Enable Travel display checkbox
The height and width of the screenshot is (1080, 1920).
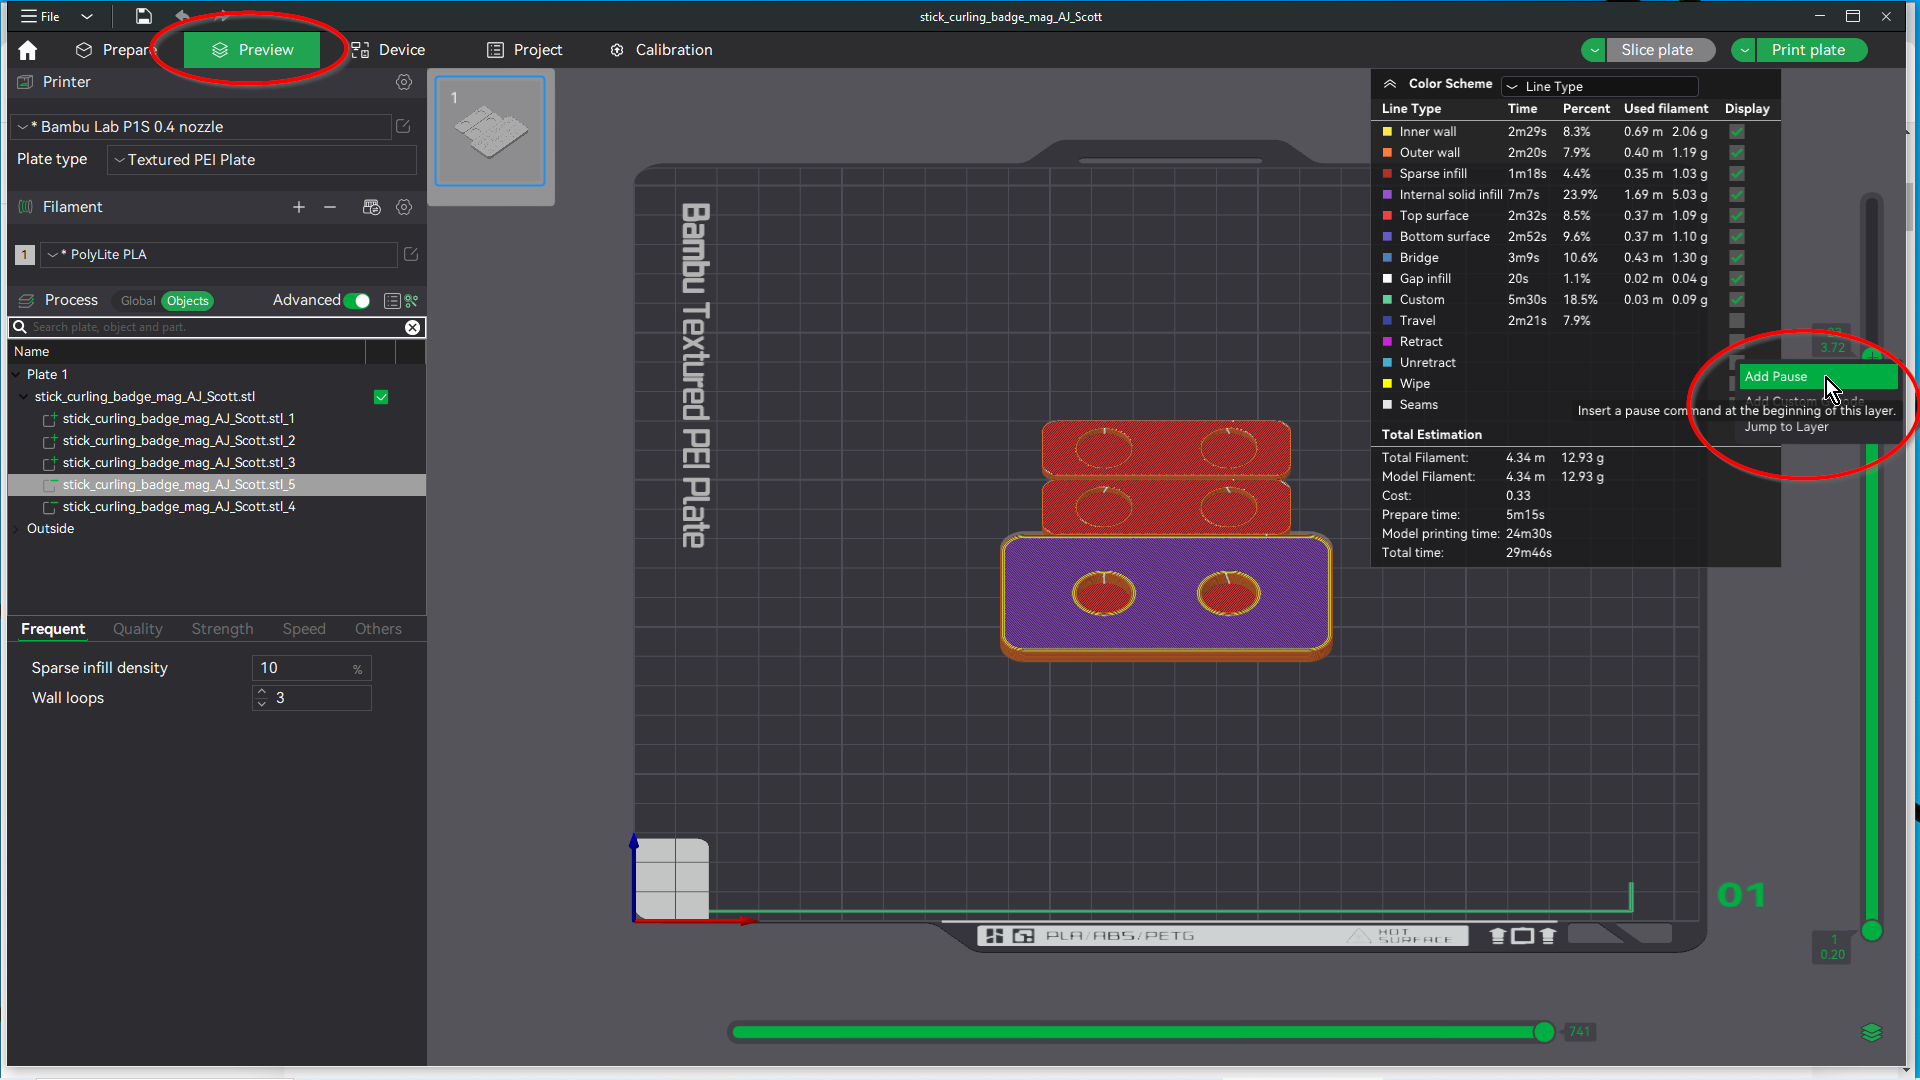coord(1737,320)
